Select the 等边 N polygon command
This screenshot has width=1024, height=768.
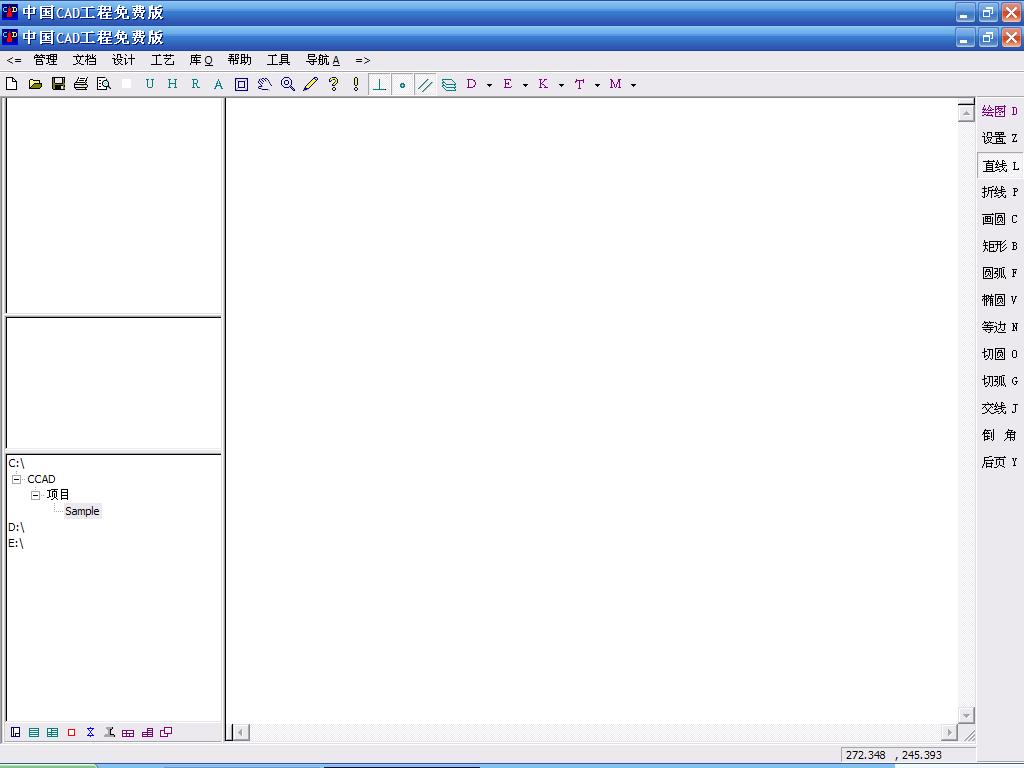coord(999,327)
